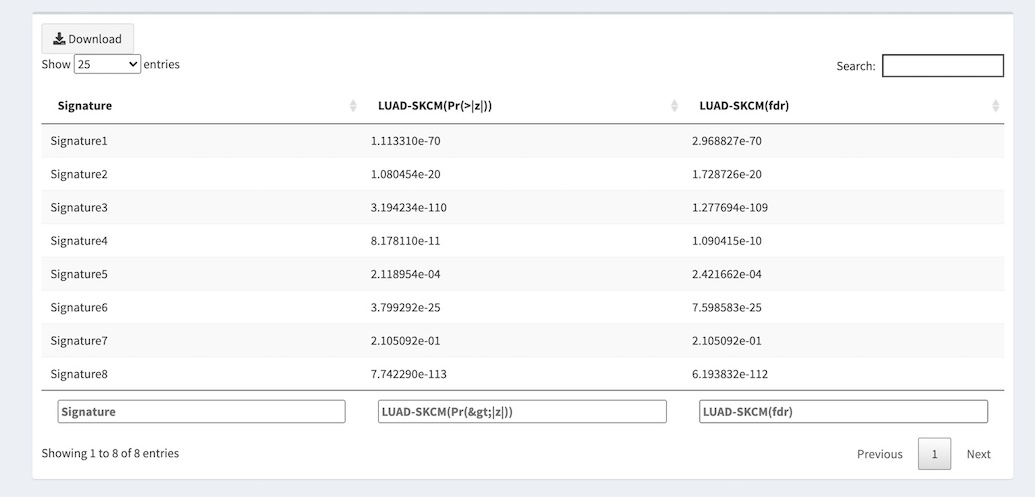Click the 3.799292e-25 value cell

[x=405, y=308]
